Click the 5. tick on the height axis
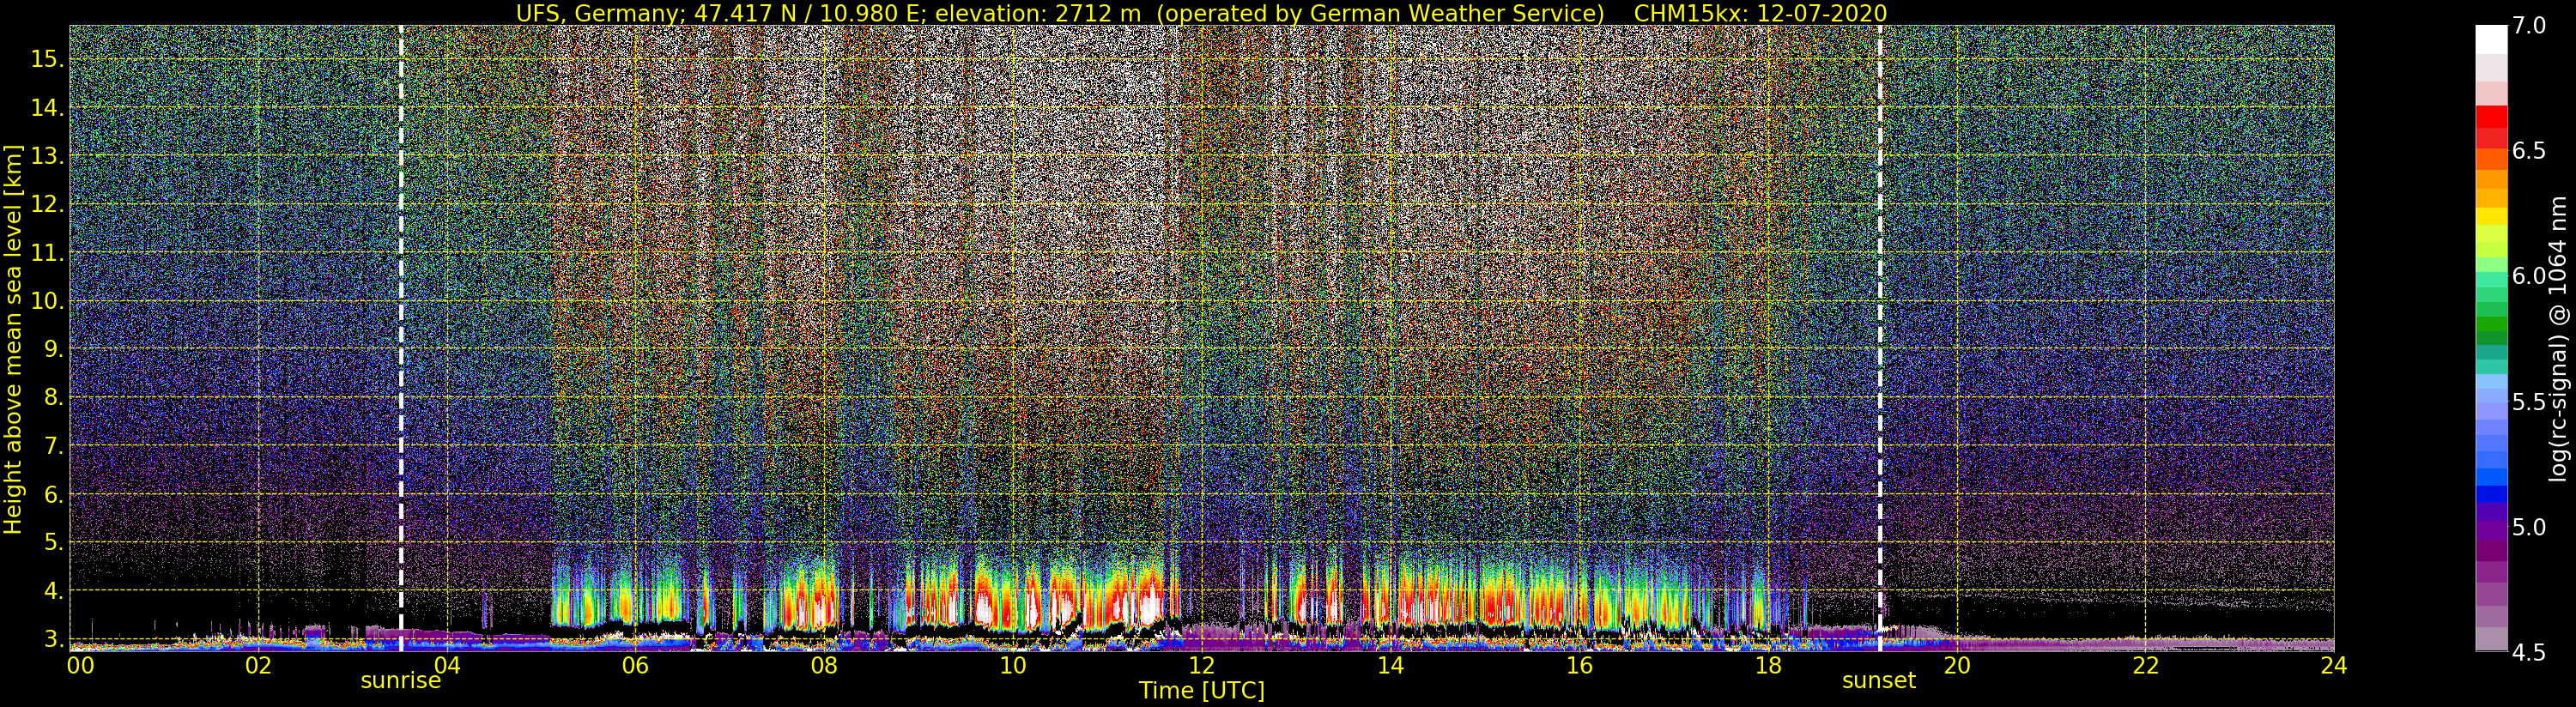This screenshot has width=2576, height=707. (52, 542)
